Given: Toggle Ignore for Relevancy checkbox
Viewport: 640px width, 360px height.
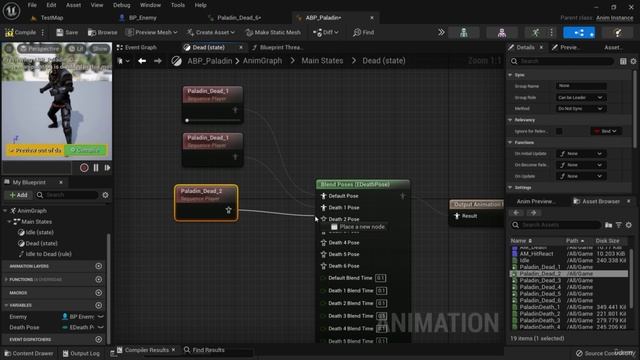Looking at the screenshot, I should (559, 131).
